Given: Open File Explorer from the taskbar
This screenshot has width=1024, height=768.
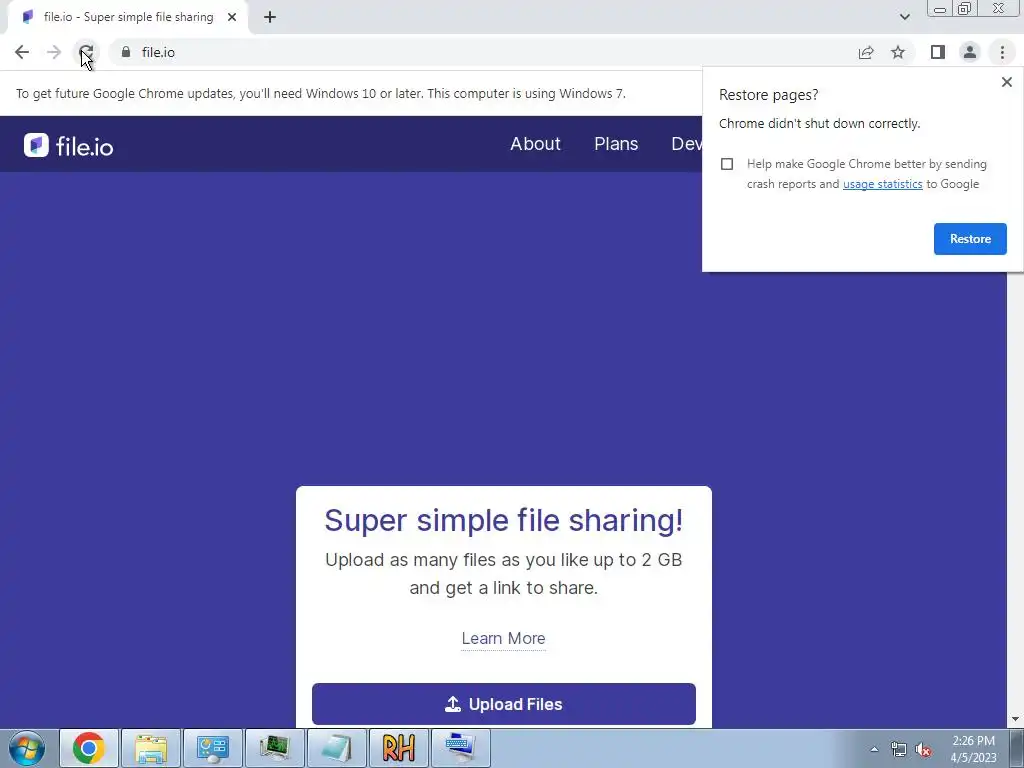Looking at the screenshot, I should click(151, 748).
